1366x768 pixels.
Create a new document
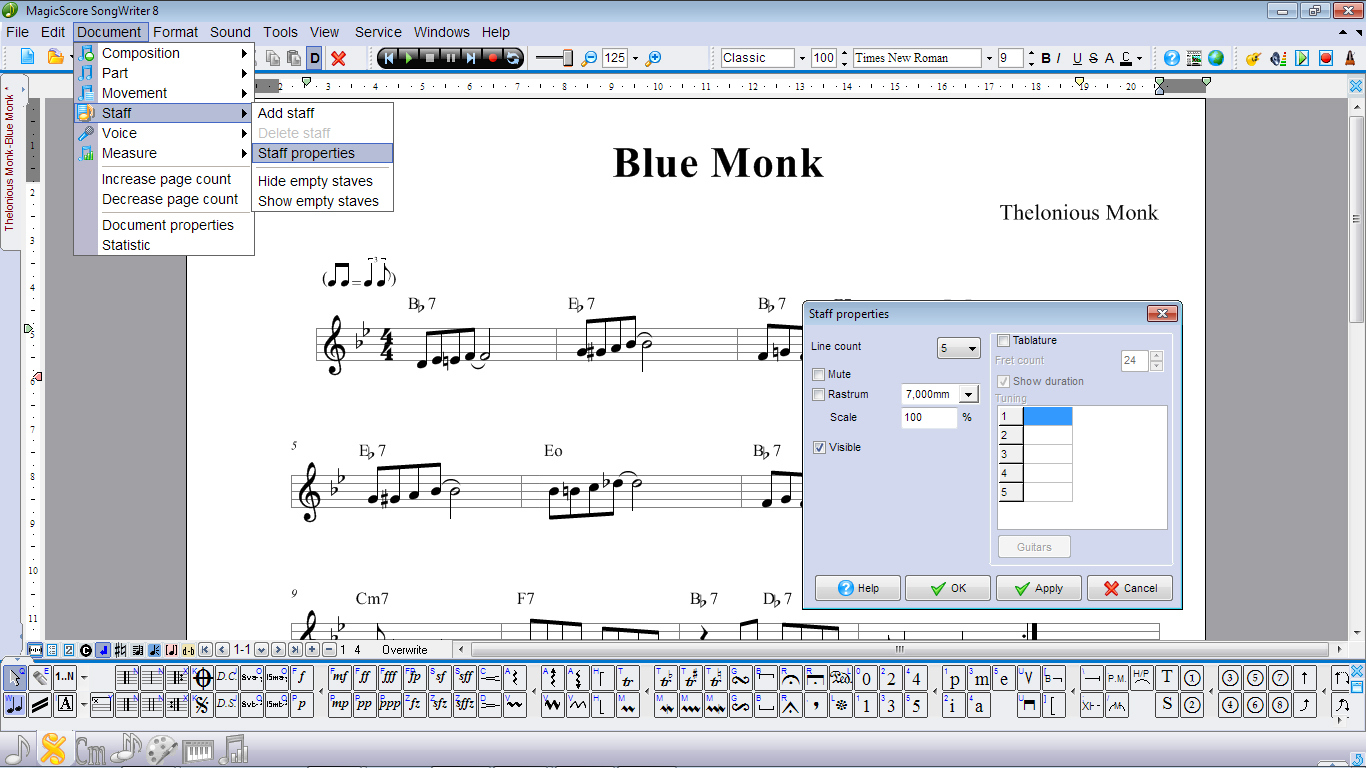[28, 58]
